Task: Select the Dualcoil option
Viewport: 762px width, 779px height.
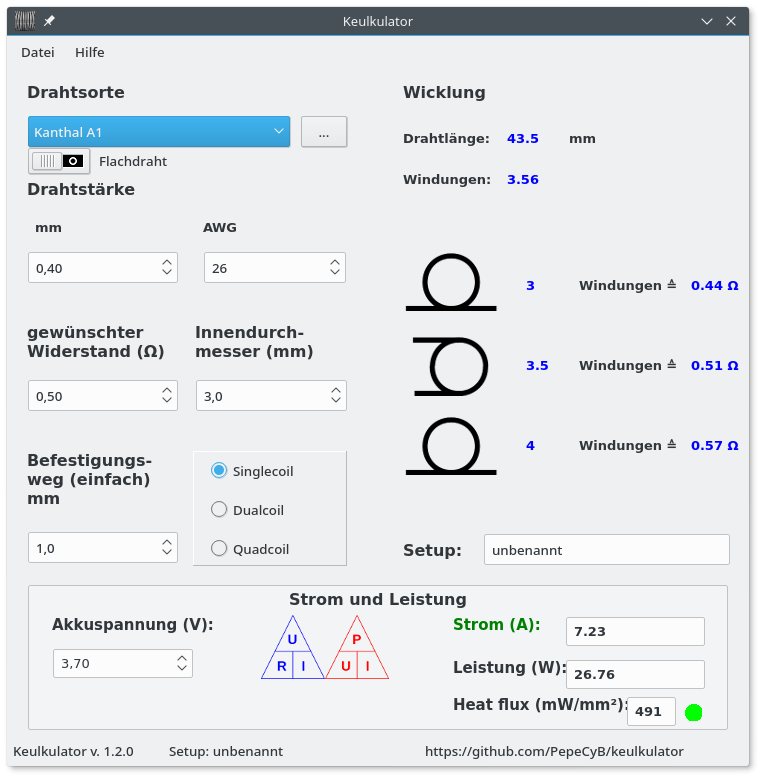Action: pyautogui.click(x=219, y=510)
